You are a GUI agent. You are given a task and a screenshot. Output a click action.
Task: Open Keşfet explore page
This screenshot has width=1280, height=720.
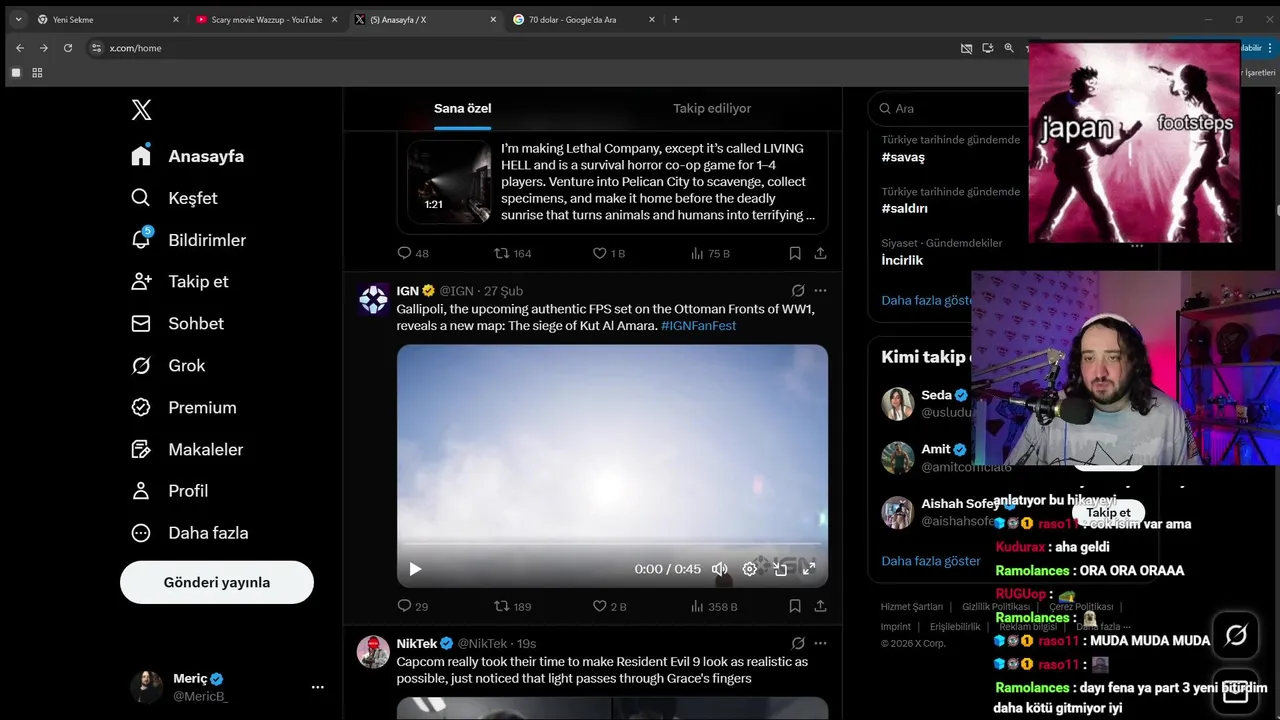click(174, 198)
